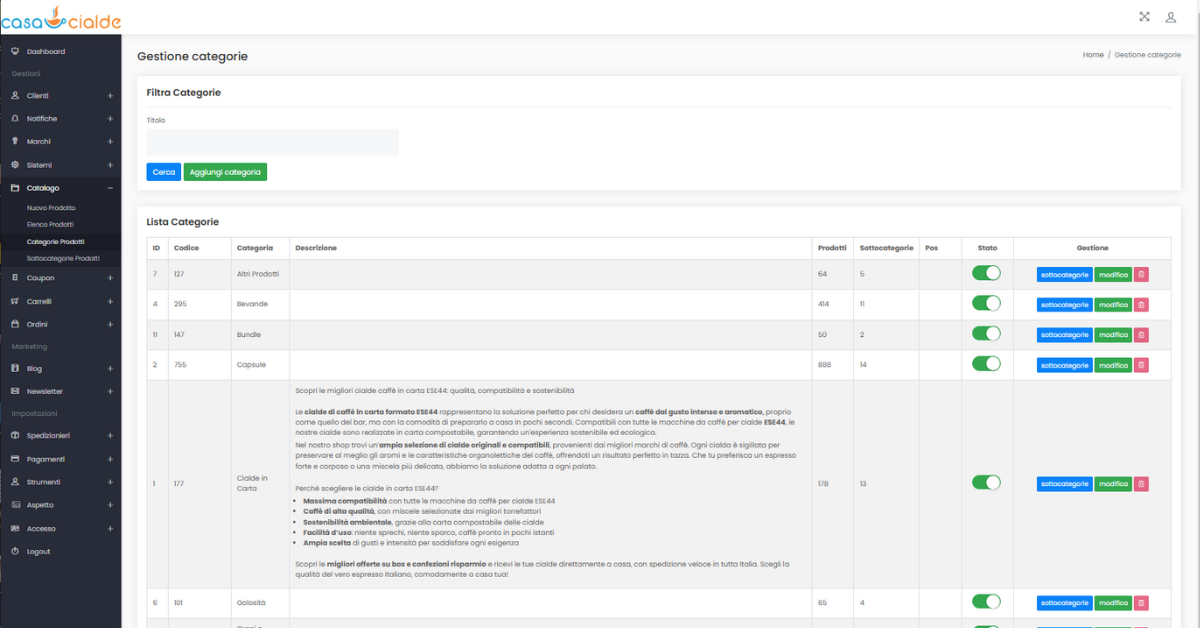Expand the Coupon menu plus sign
1200x628 pixels.
click(x=110, y=278)
